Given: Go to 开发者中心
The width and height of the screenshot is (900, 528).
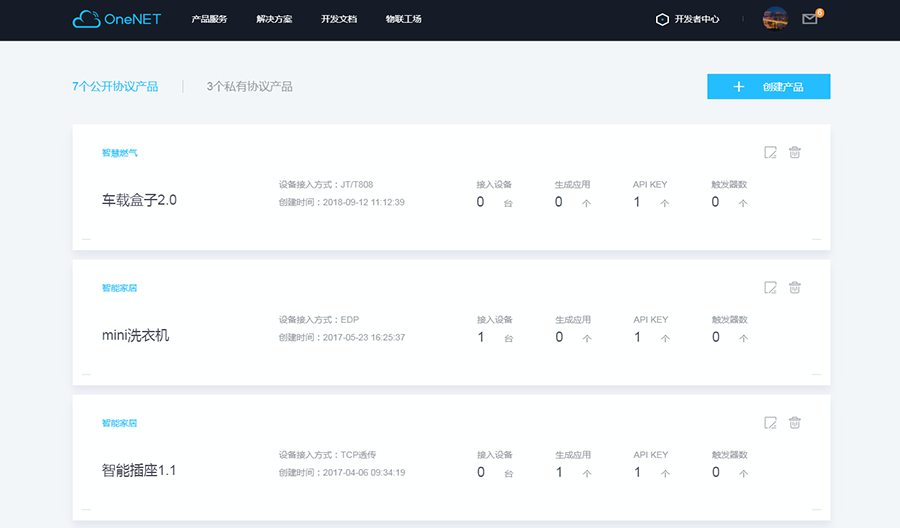Looking at the screenshot, I should (696, 19).
